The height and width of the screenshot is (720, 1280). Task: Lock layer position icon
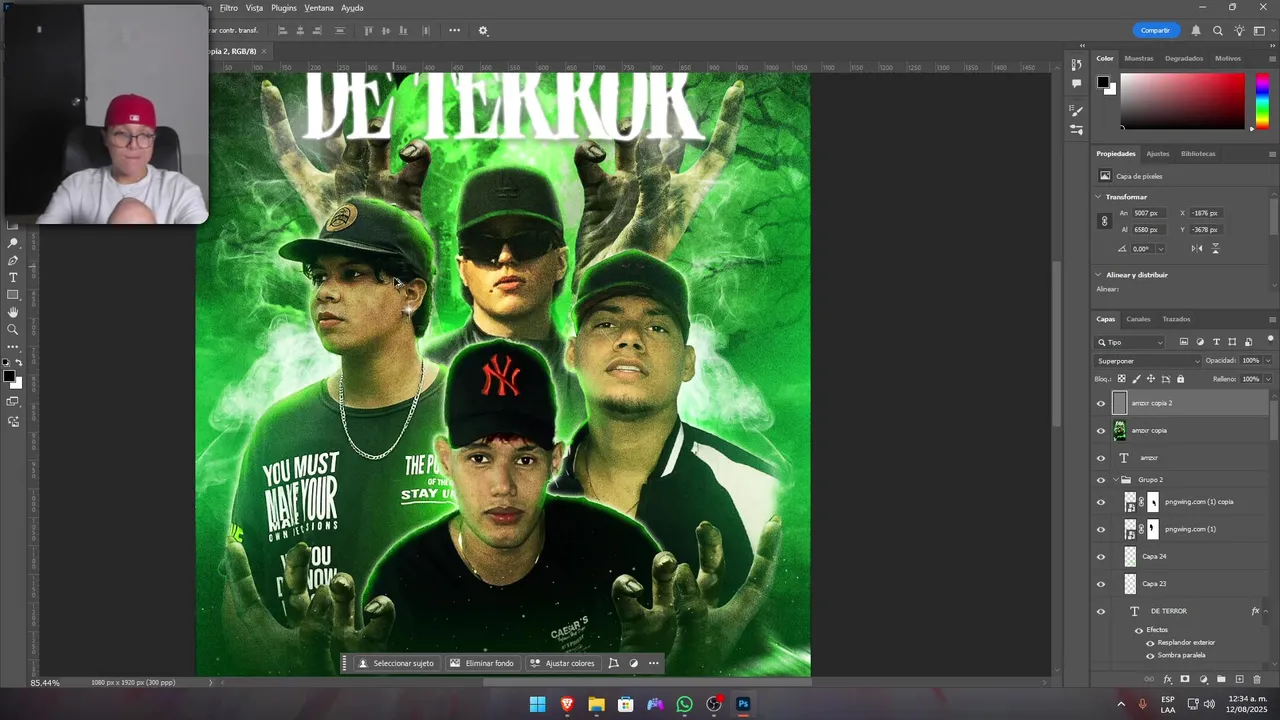1151,379
